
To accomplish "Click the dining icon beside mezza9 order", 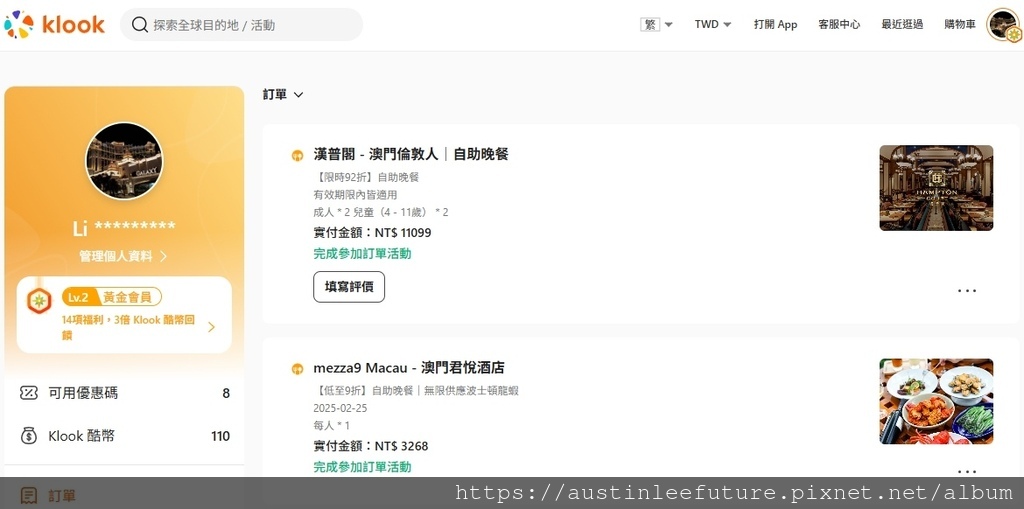I will [x=297, y=369].
